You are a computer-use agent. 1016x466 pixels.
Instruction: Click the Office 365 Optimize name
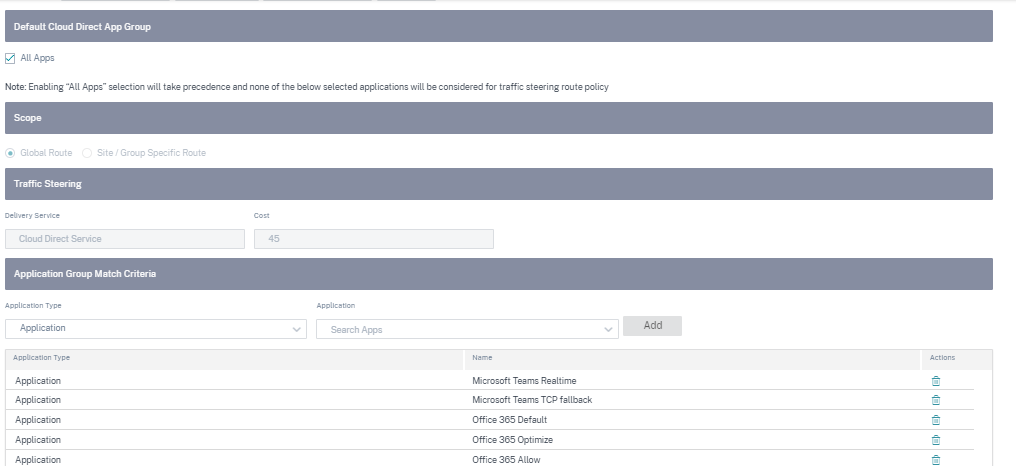coord(513,440)
